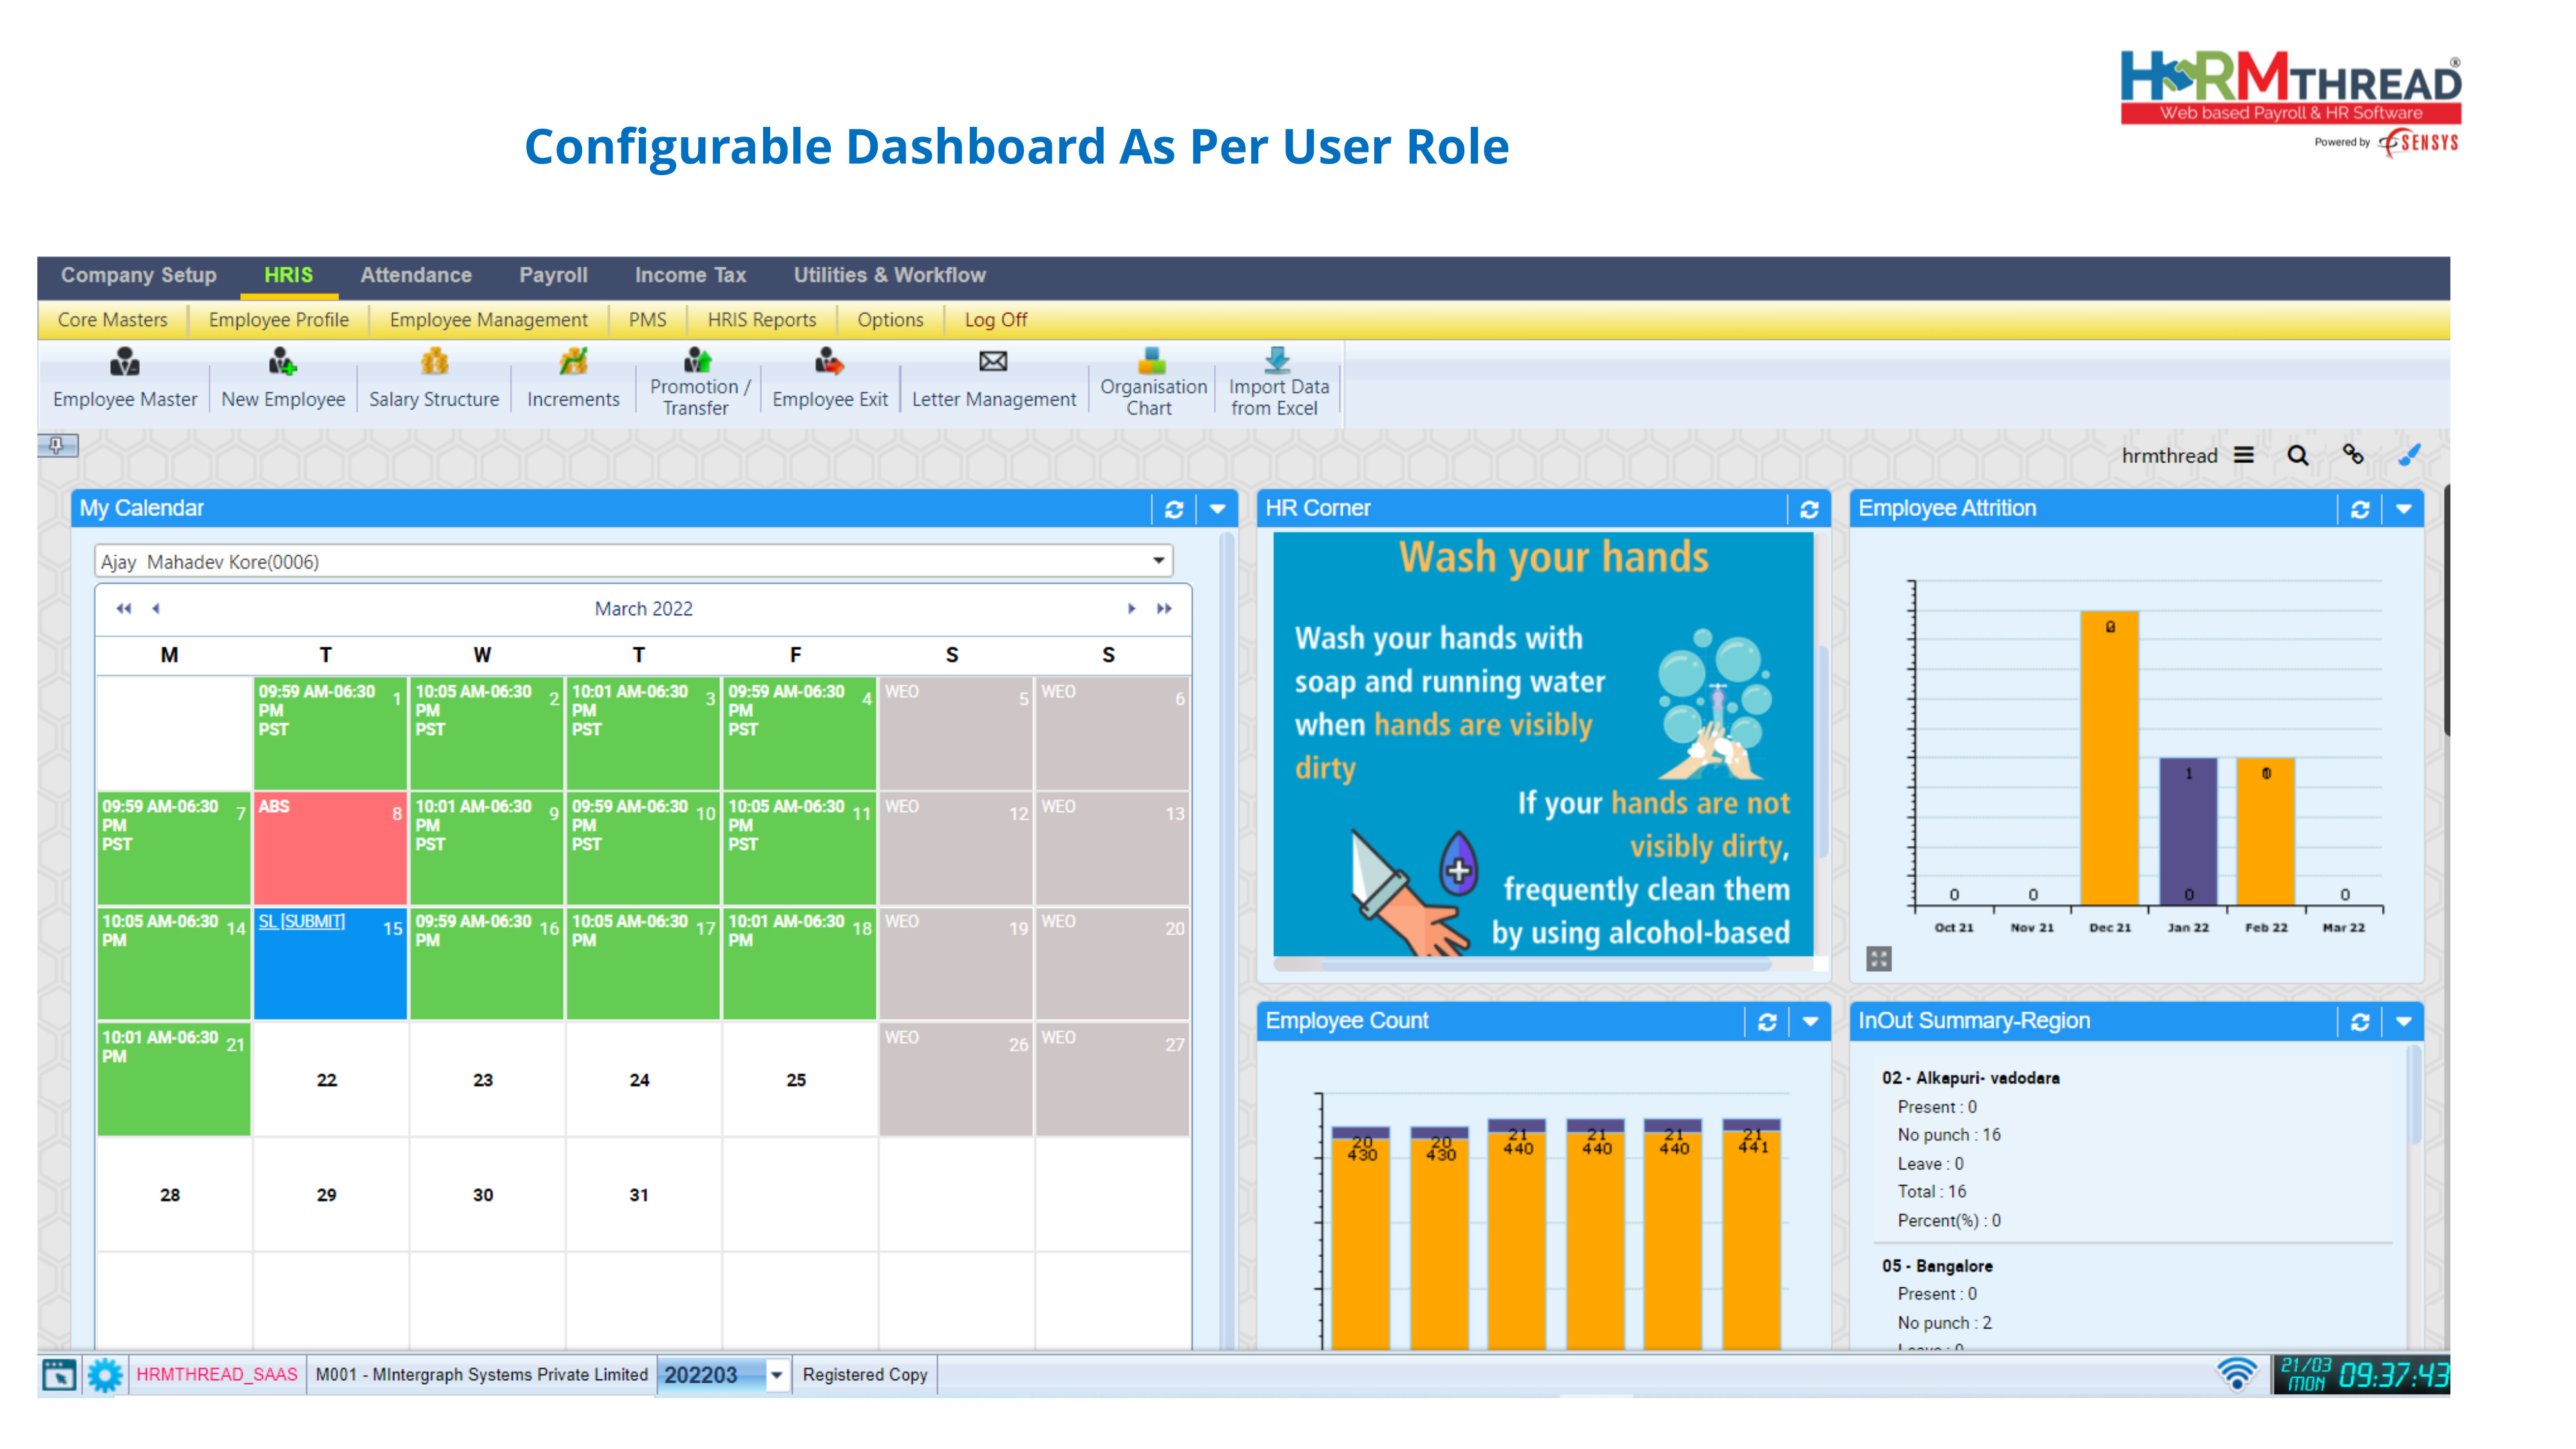Toggle the hrmthread hamburger menu
Image resolution: width=2576 pixels, height=1449 pixels.
[2244, 456]
